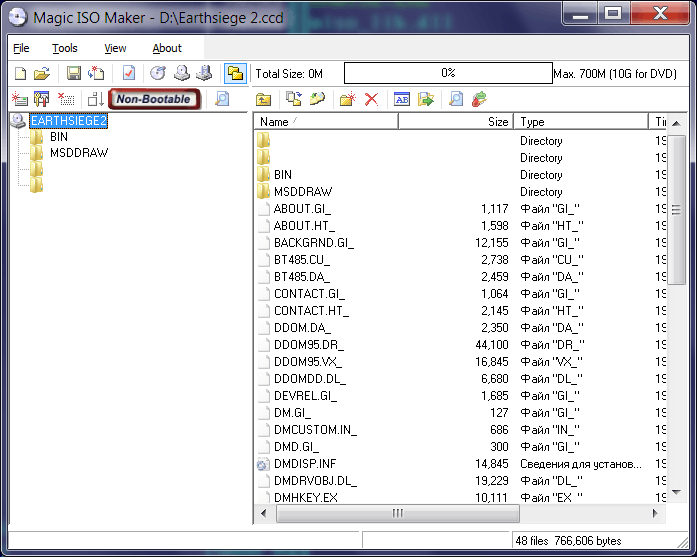Viewport: 697px width, 557px height.
Task: Open the File menu
Action: pos(21,48)
